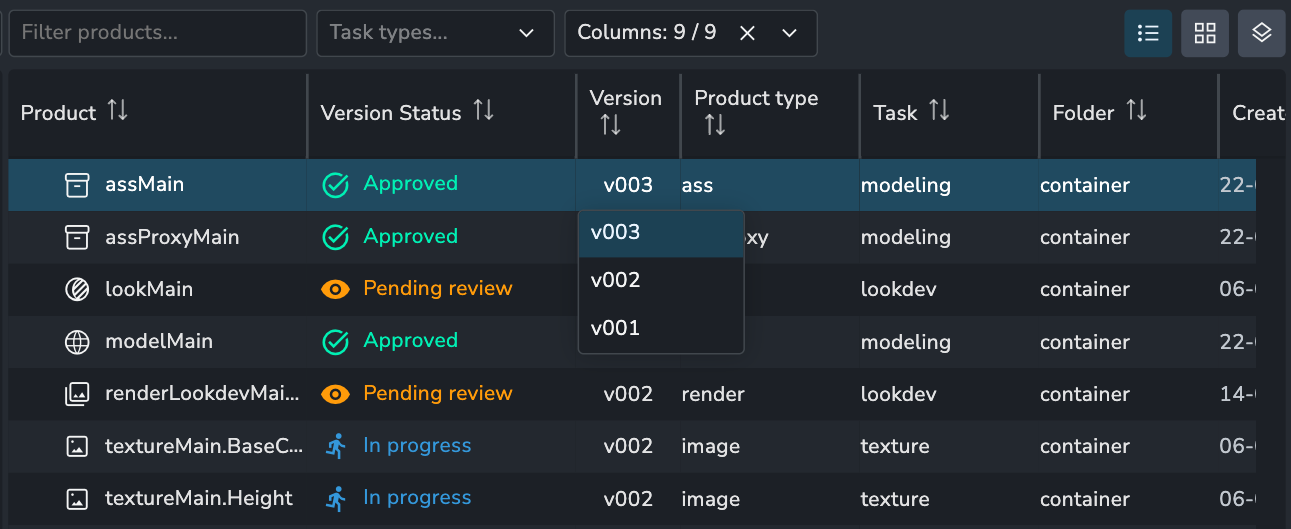Click the lookMain texture icon
This screenshot has height=529, width=1291.
point(77,290)
